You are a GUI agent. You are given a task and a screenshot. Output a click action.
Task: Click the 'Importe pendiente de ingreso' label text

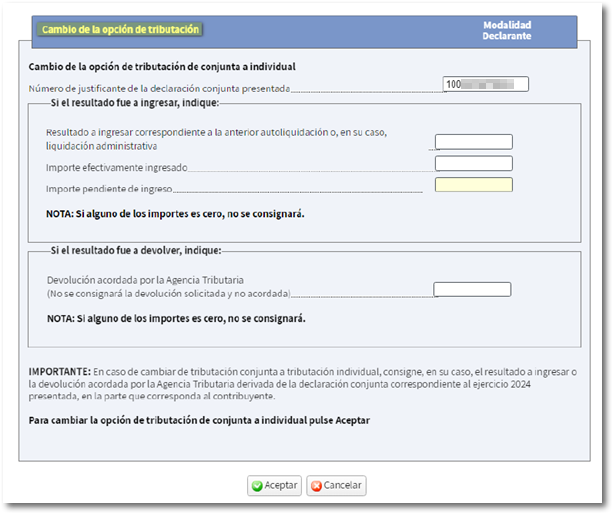tap(109, 189)
